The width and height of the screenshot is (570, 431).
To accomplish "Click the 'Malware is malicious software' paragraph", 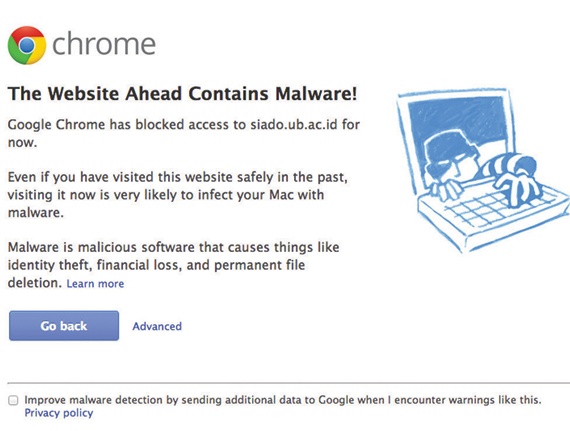I will [173, 265].
